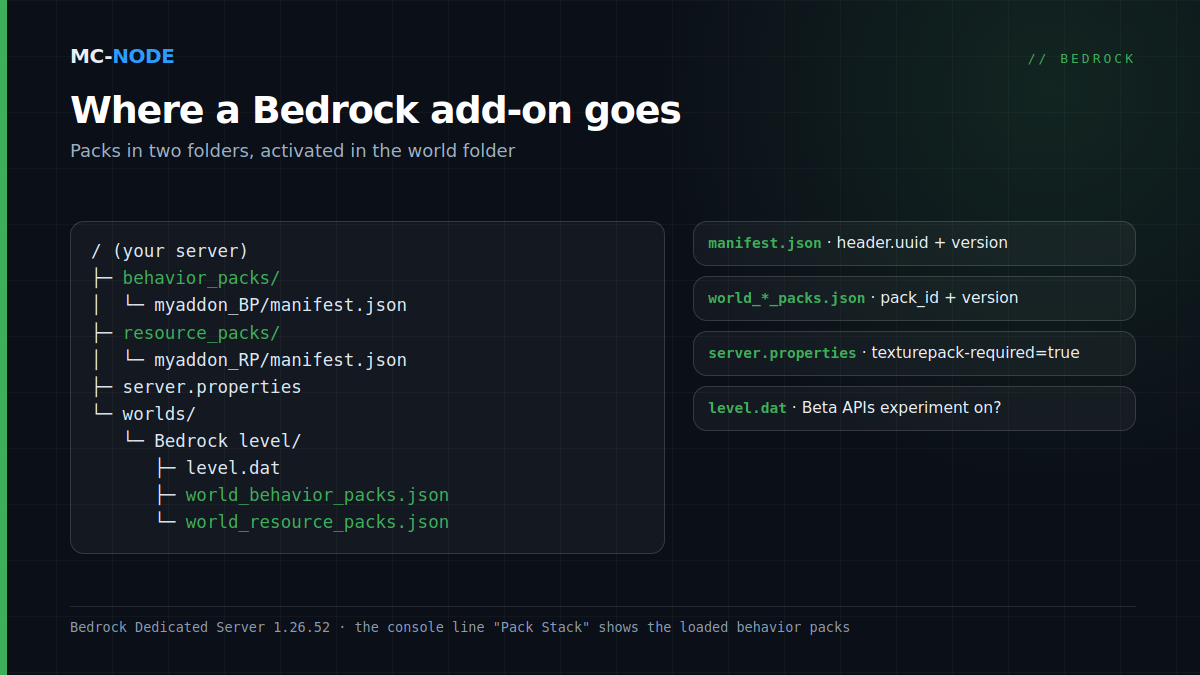Select the myaddon_RP/manifest.json row
This screenshot has height=675, width=1200.
[280, 359]
